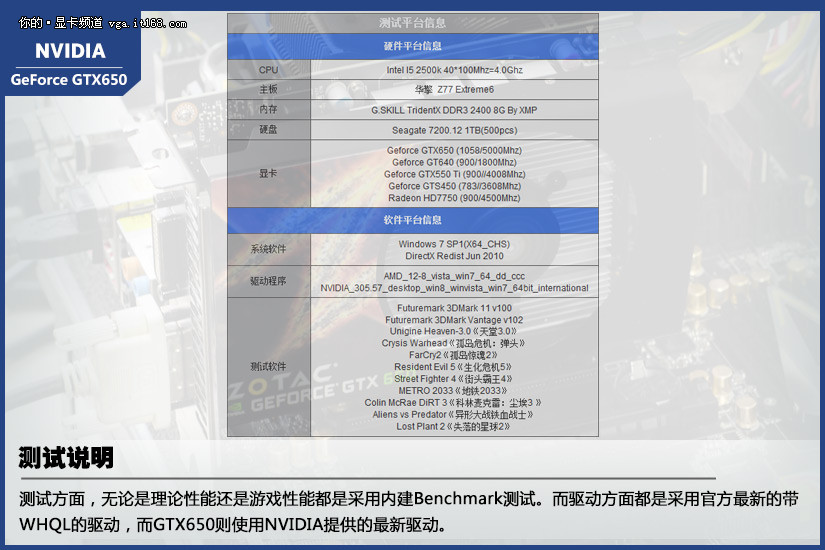
Task: Click 'Radeon HD7750 (900/4500Mhz)' line
Action: click(455, 198)
